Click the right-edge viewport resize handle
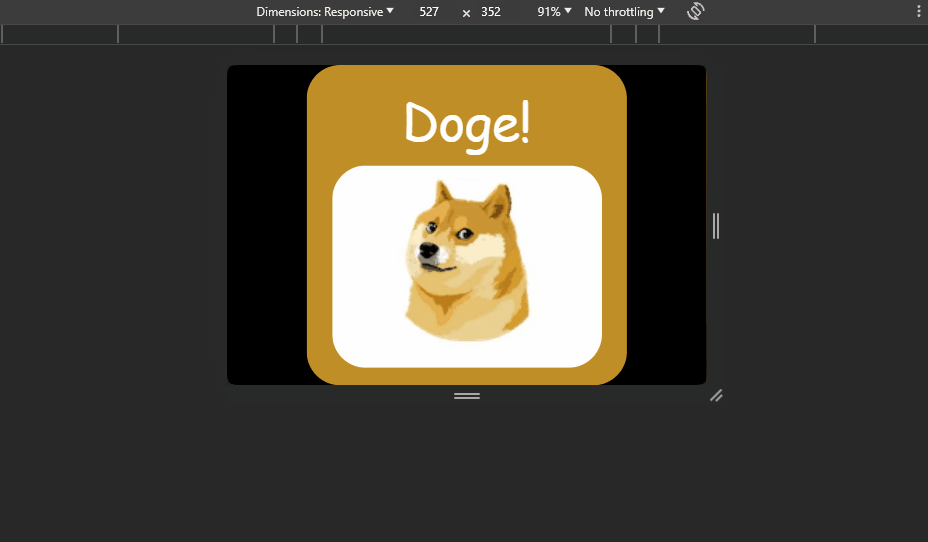 (716, 226)
